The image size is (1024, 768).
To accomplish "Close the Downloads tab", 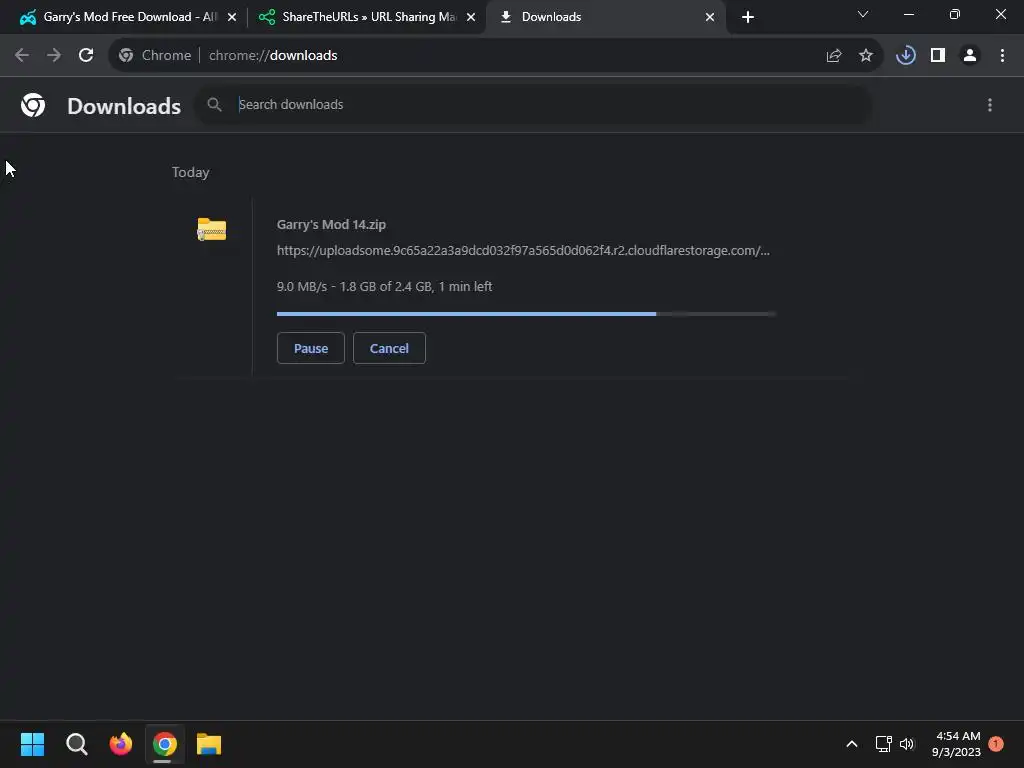I will tap(710, 17).
